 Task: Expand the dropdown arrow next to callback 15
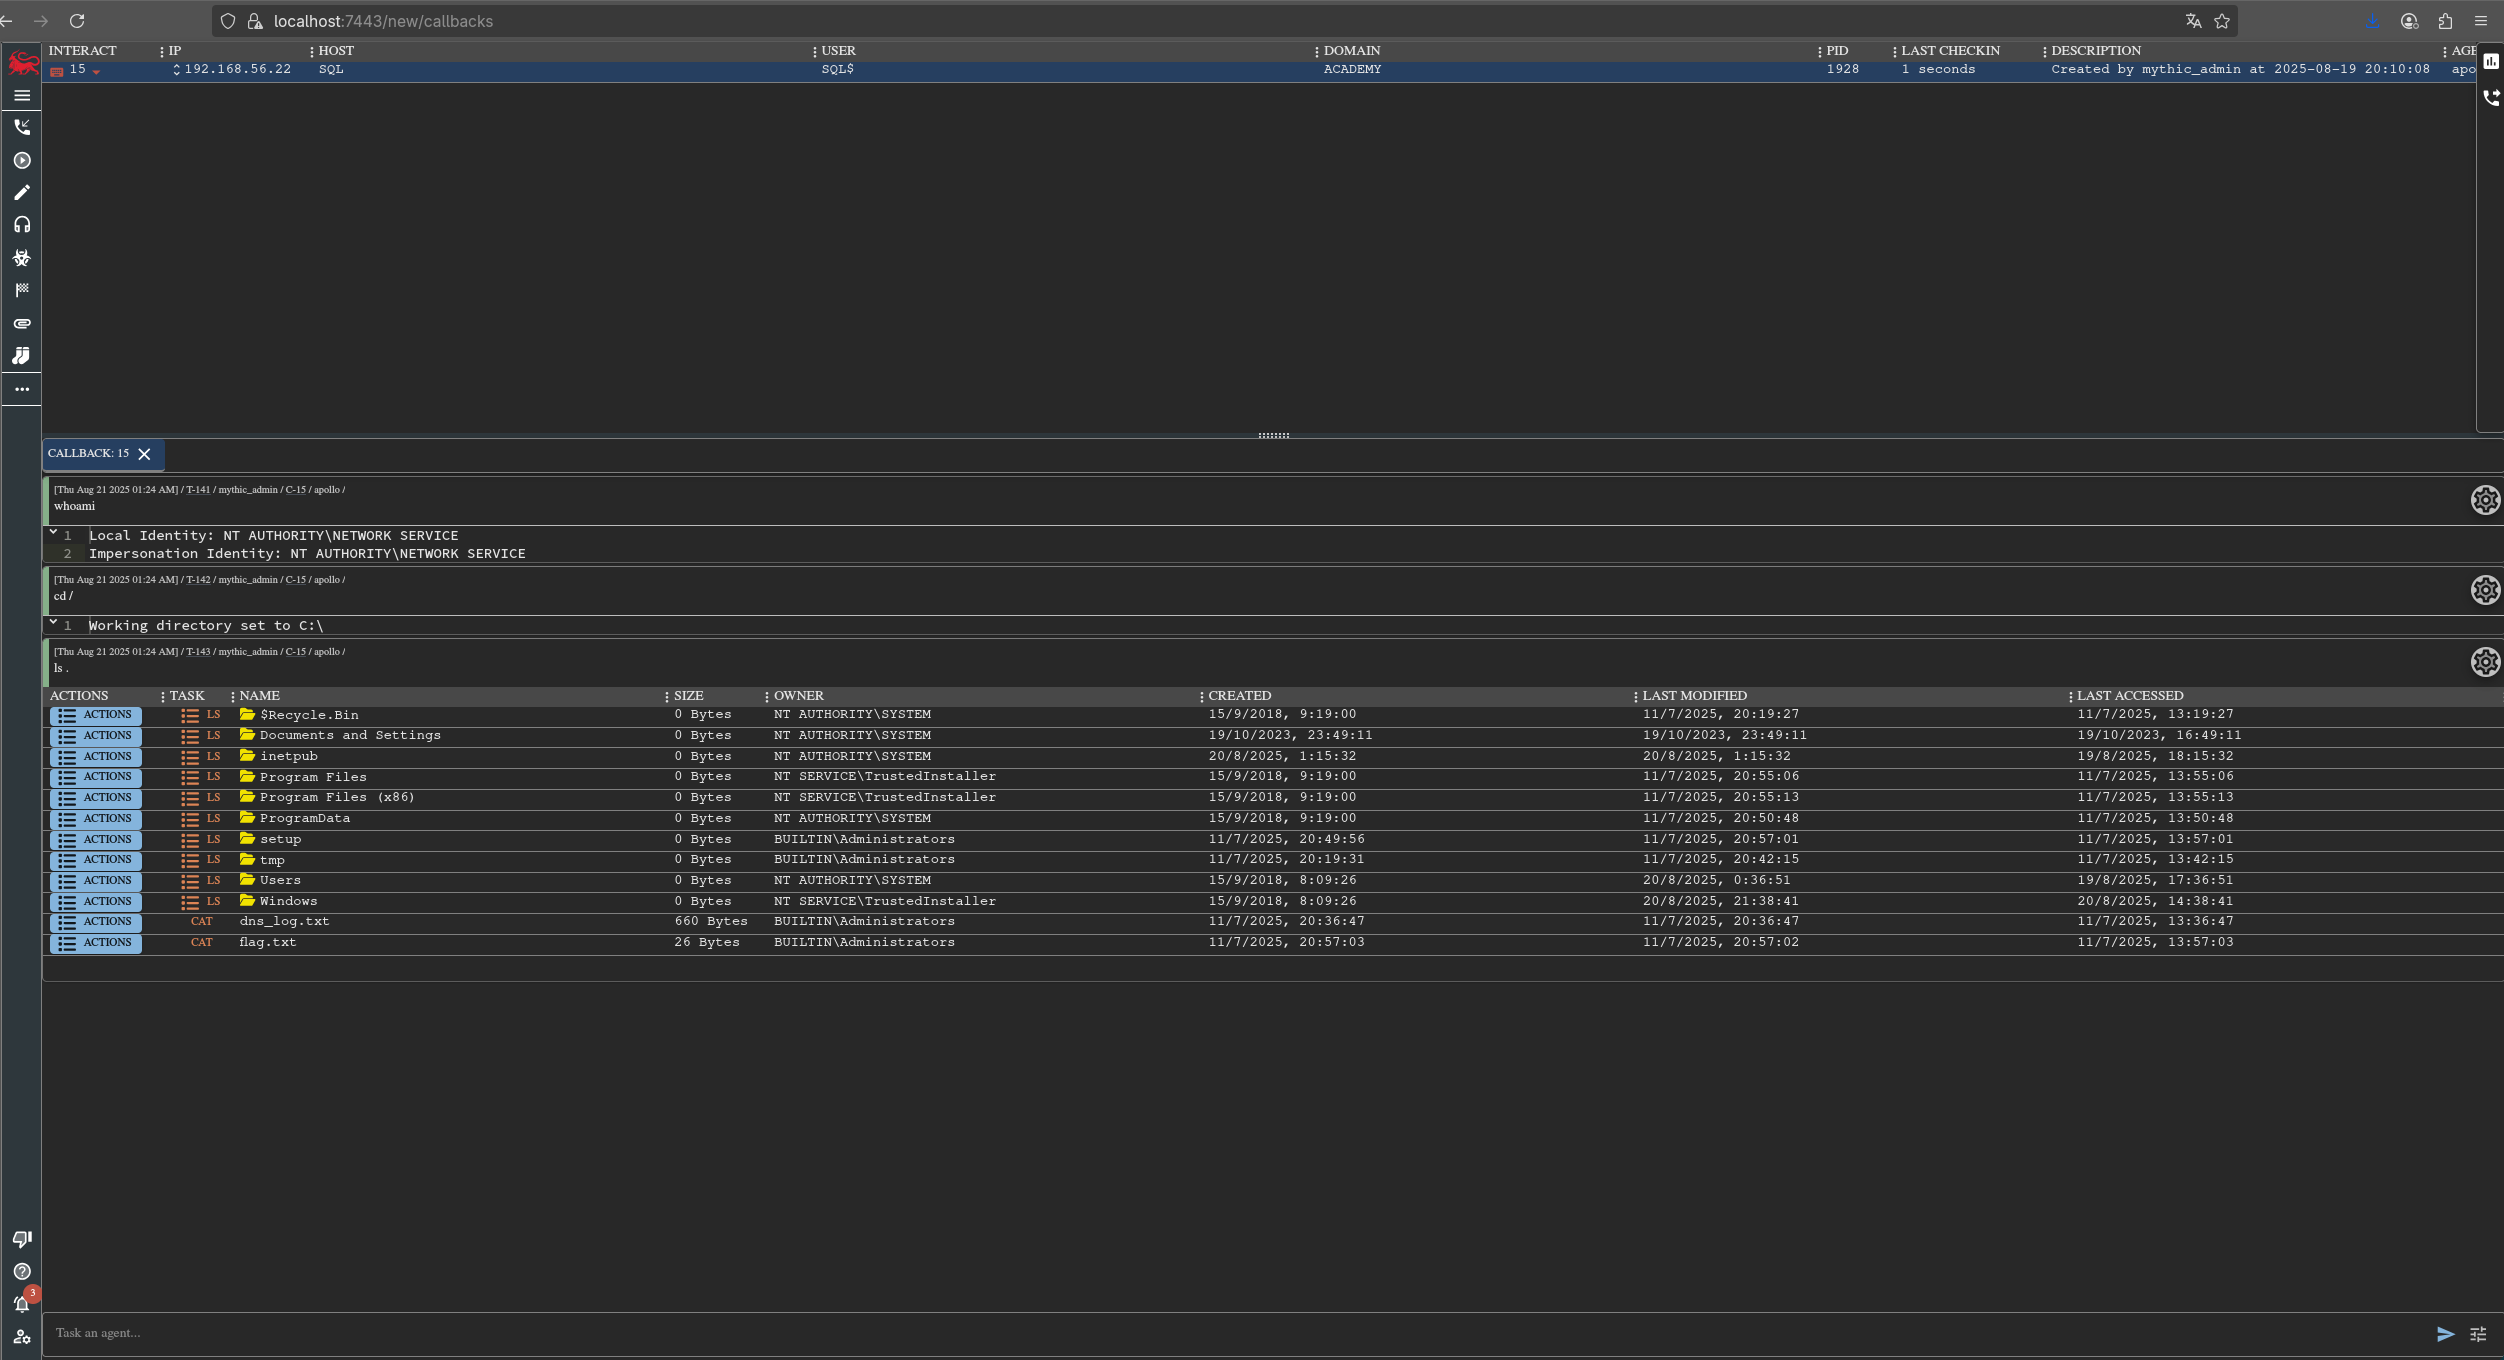(x=96, y=72)
